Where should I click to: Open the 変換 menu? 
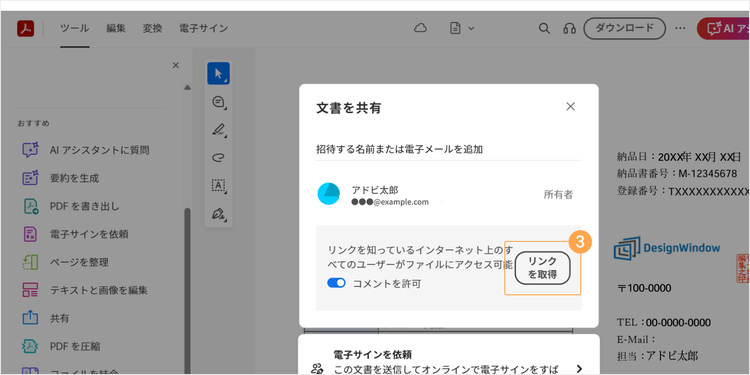[x=152, y=28]
